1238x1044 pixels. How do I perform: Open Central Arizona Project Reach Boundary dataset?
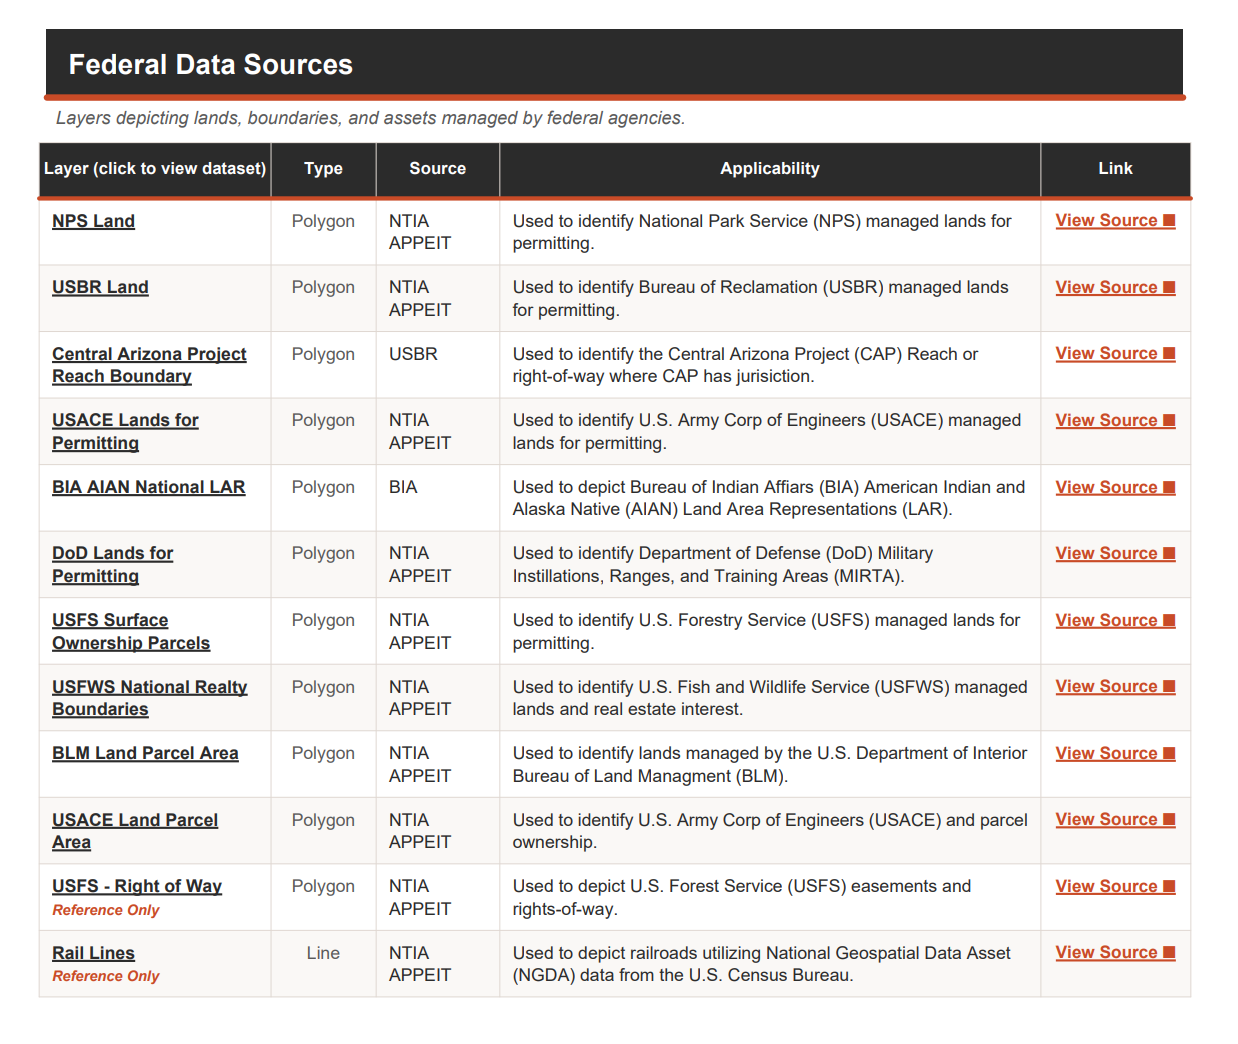click(149, 365)
